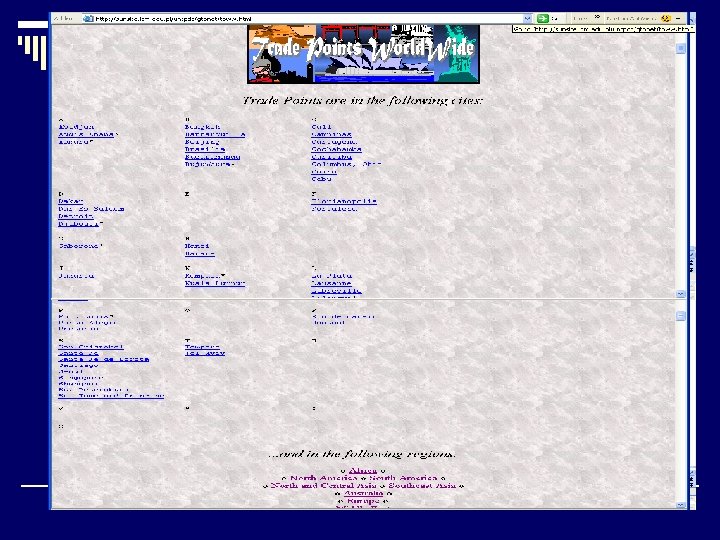Open the Australia region link
The width and height of the screenshot is (720, 540).
coord(363,493)
